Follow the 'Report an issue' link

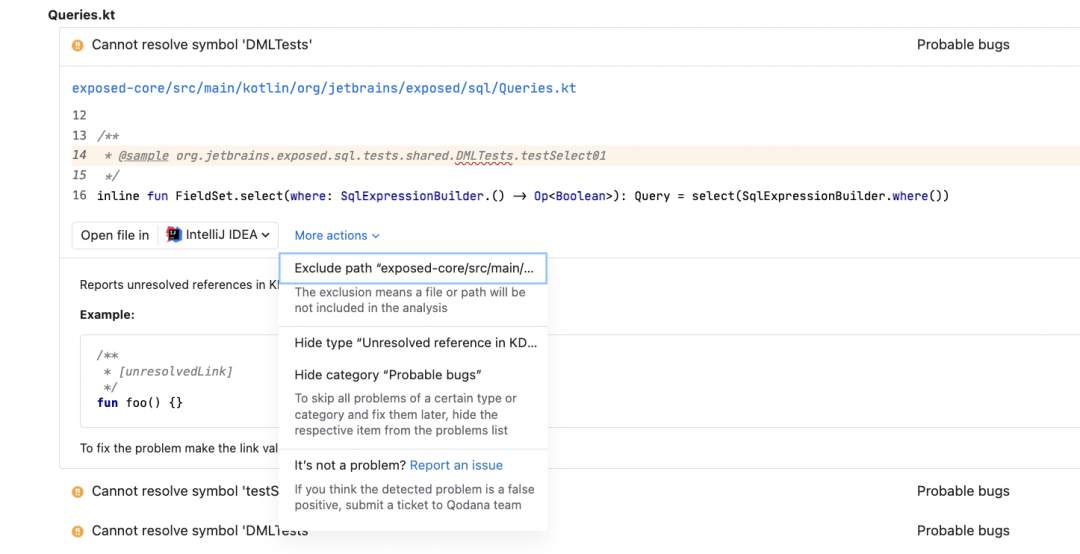[x=456, y=465]
